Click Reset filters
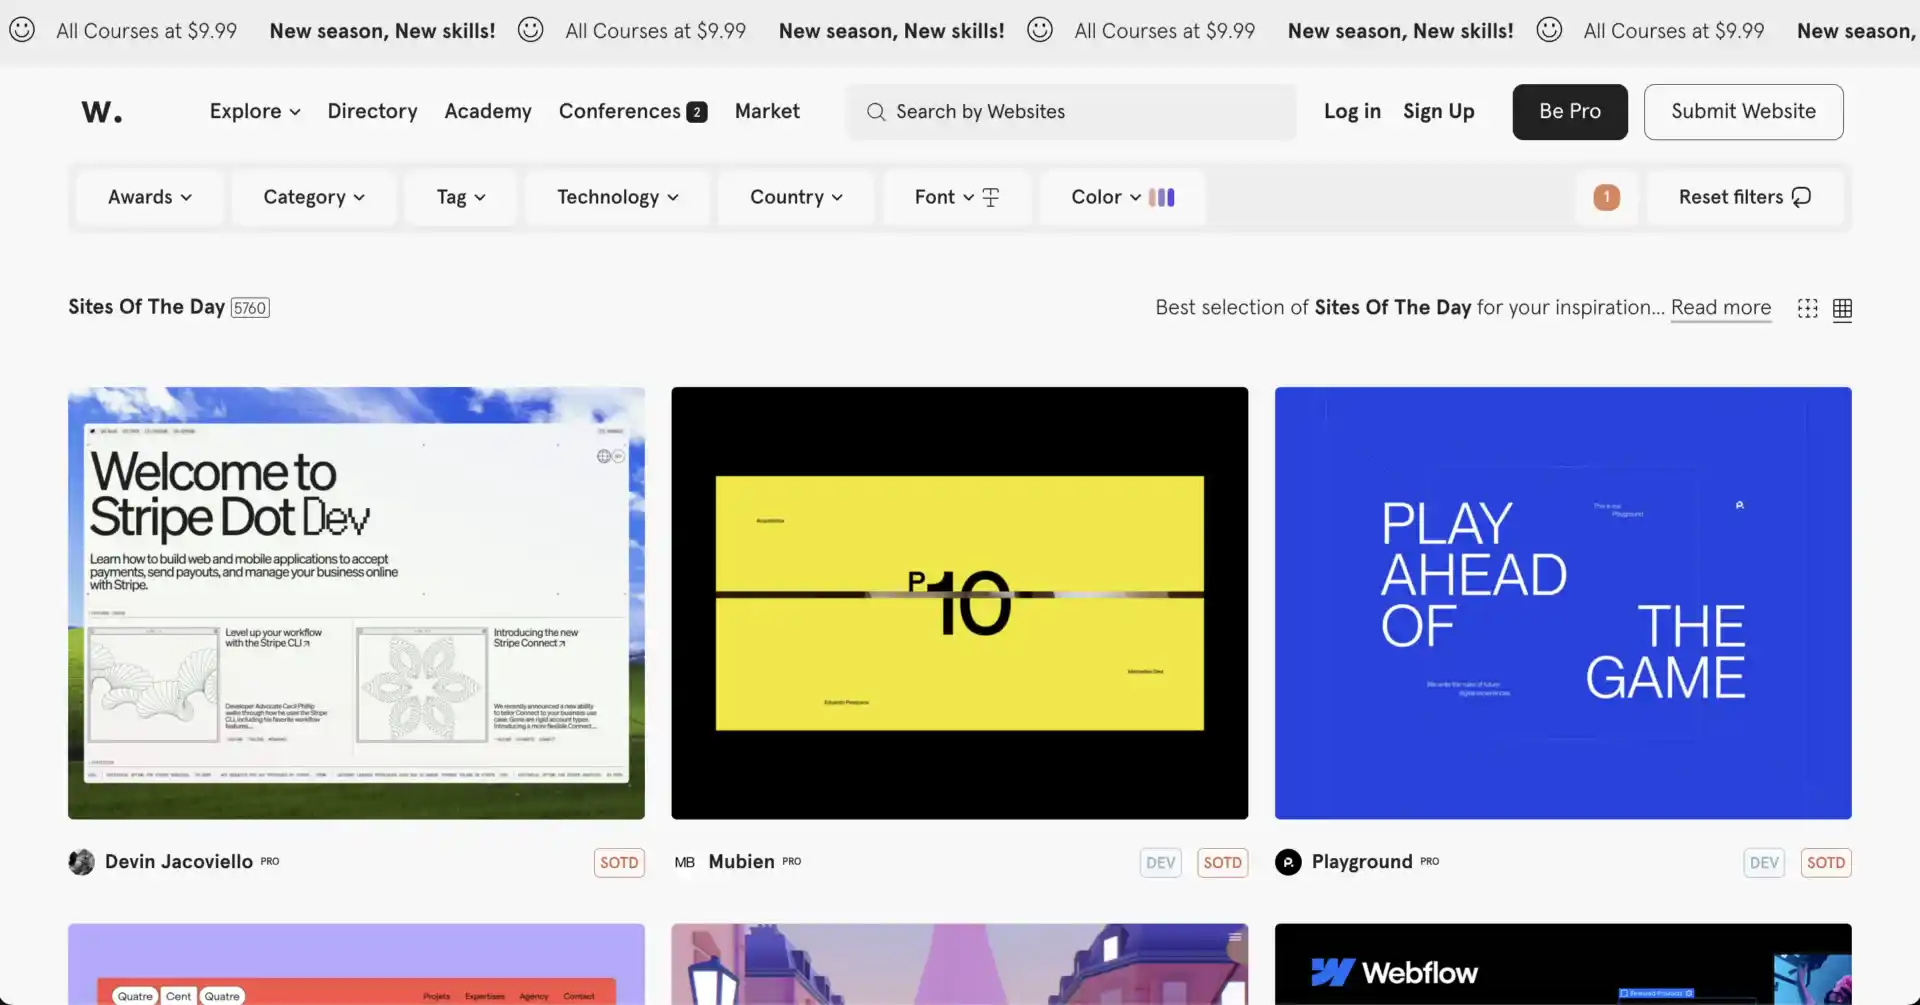Screen dimensions: 1920x1005 (1745, 198)
